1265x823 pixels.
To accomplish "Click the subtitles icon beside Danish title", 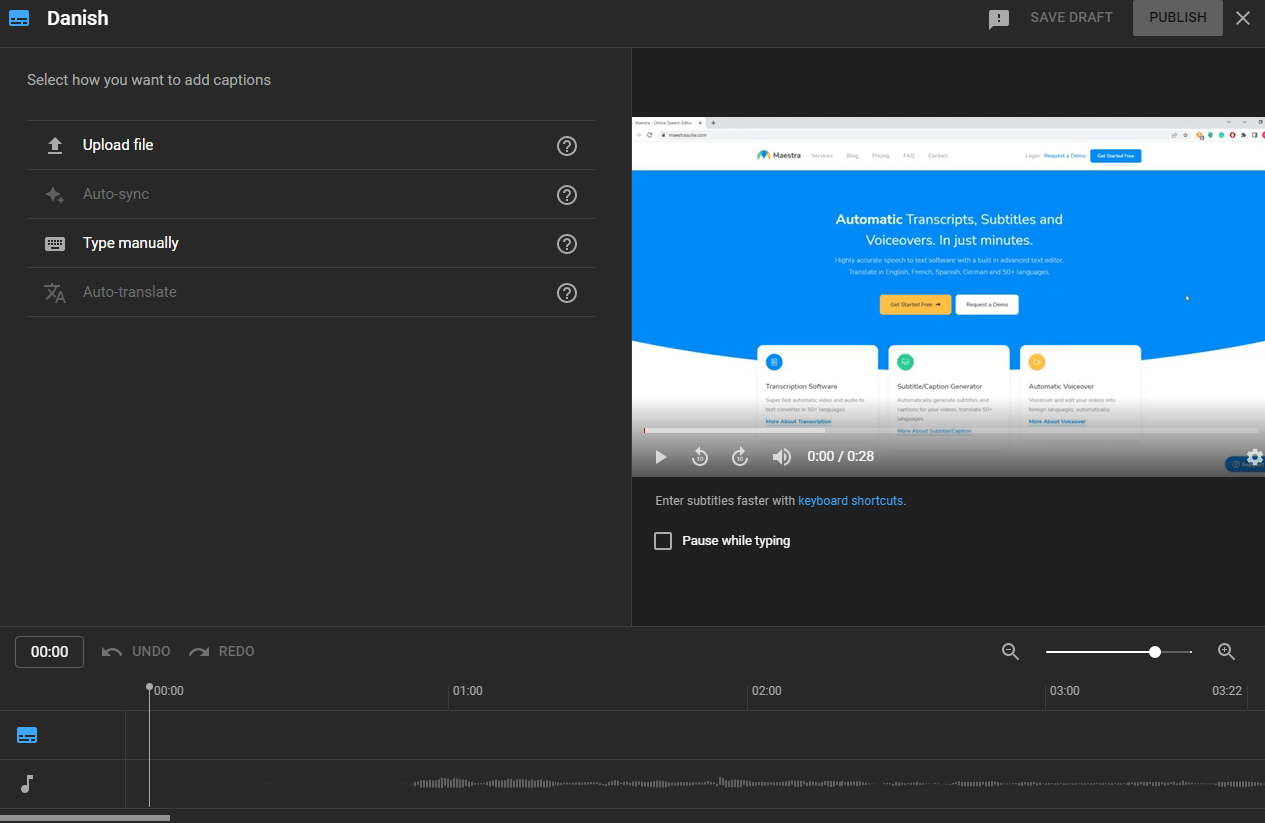I will (19, 18).
